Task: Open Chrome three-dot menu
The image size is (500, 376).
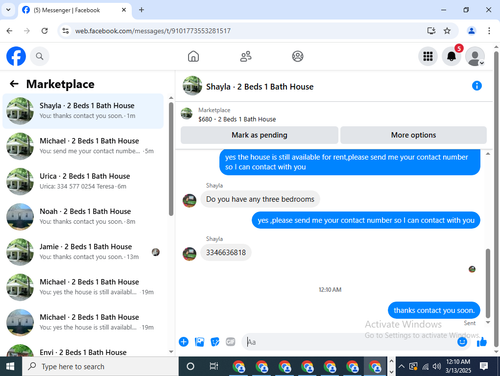Action: [489, 31]
